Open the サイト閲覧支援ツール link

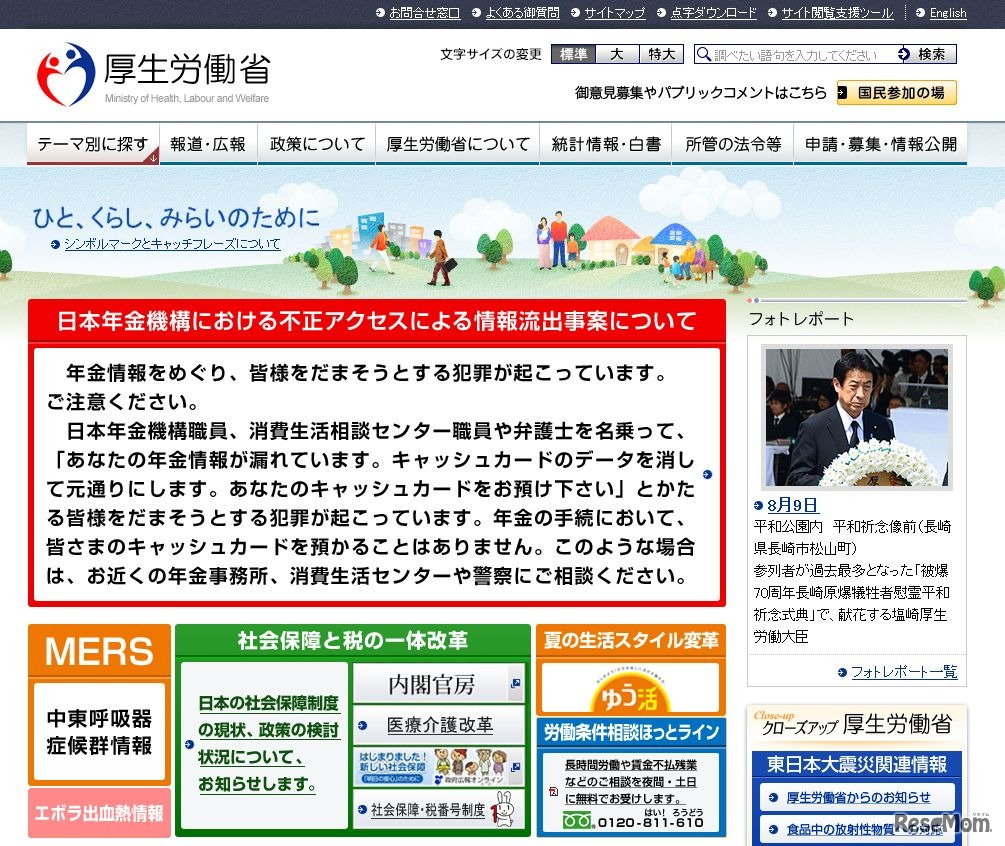click(x=837, y=13)
